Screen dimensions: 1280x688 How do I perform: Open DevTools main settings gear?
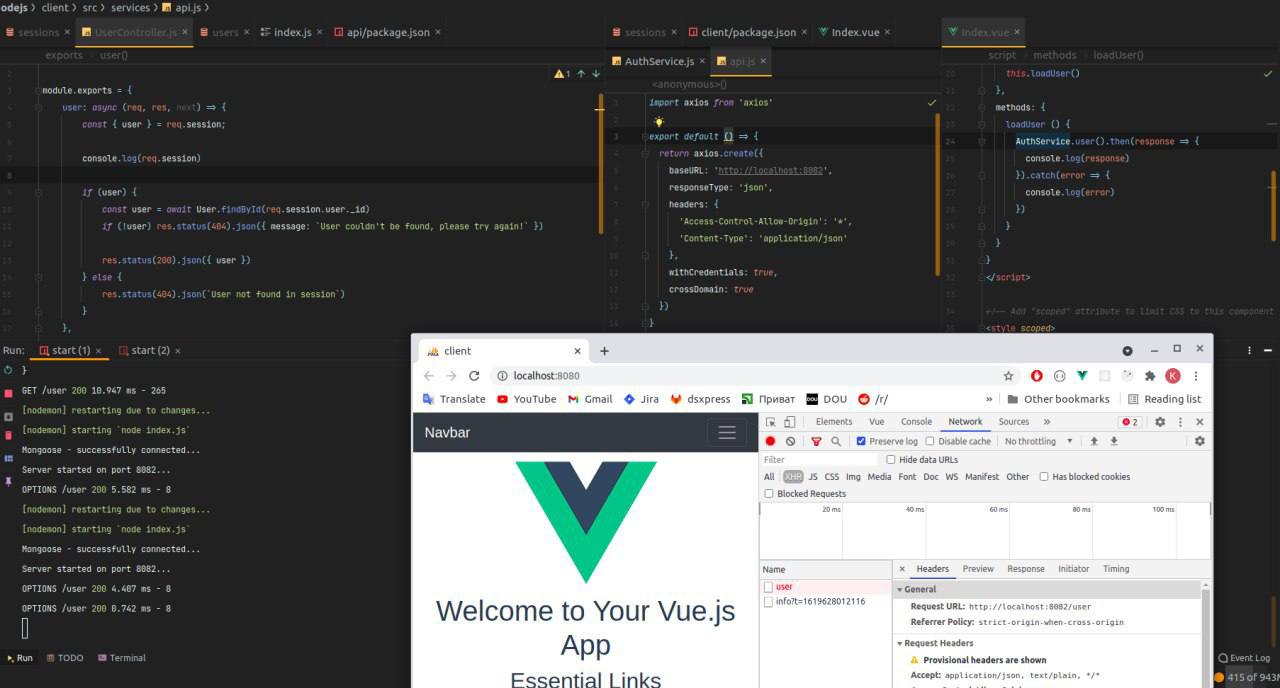pos(1160,422)
